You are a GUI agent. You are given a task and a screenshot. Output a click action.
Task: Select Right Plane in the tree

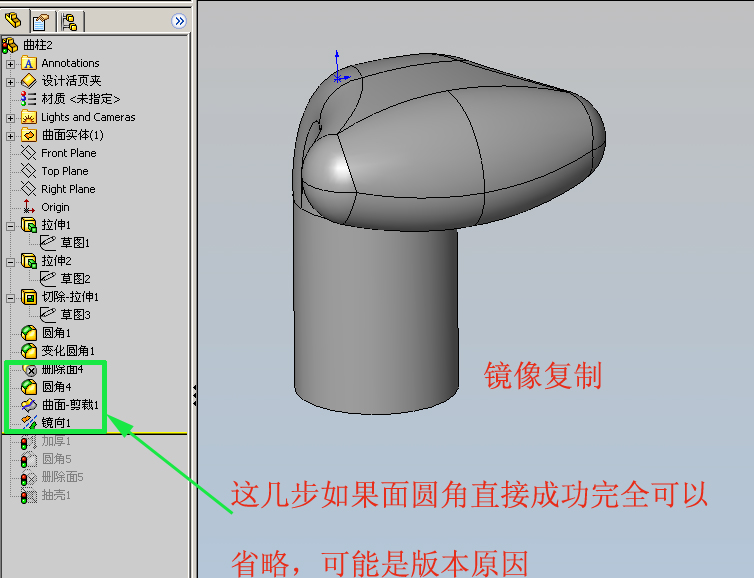tap(68, 189)
